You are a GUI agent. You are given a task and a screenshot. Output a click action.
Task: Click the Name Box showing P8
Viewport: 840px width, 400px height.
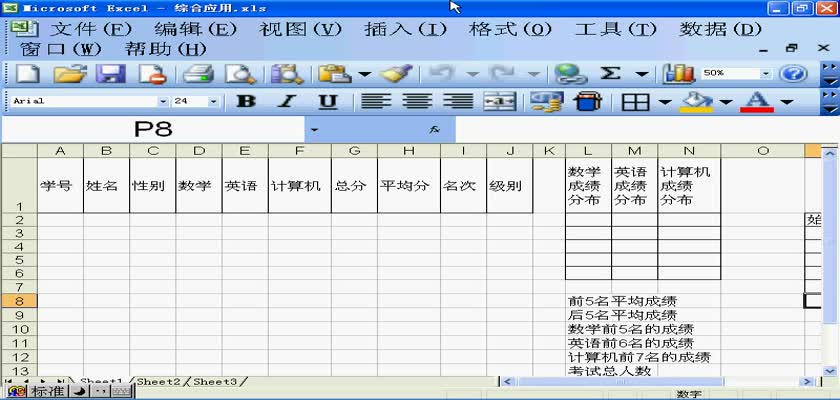153,130
